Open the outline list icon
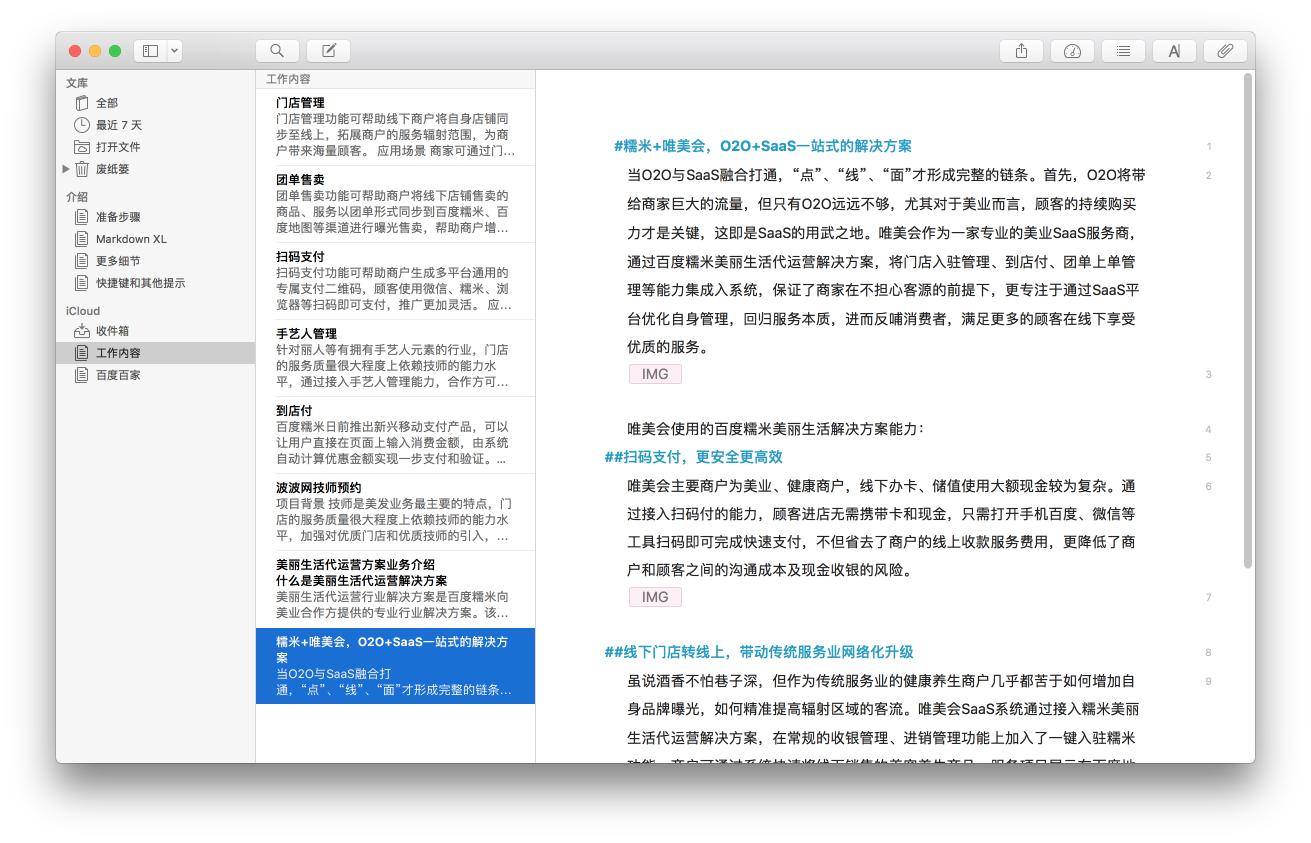This screenshot has width=1311, height=843. (x=1123, y=50)
